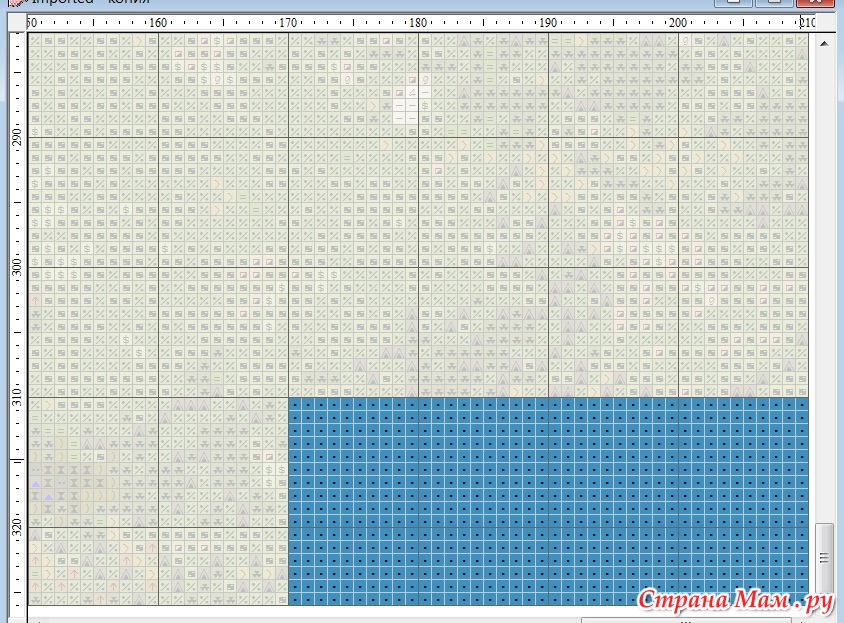Click horizontal ruler label 180

(418, 23)
